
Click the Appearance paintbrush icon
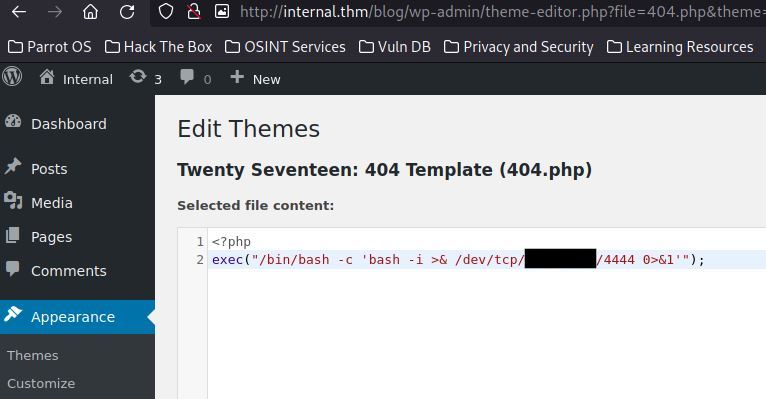[x=13, y=315]
